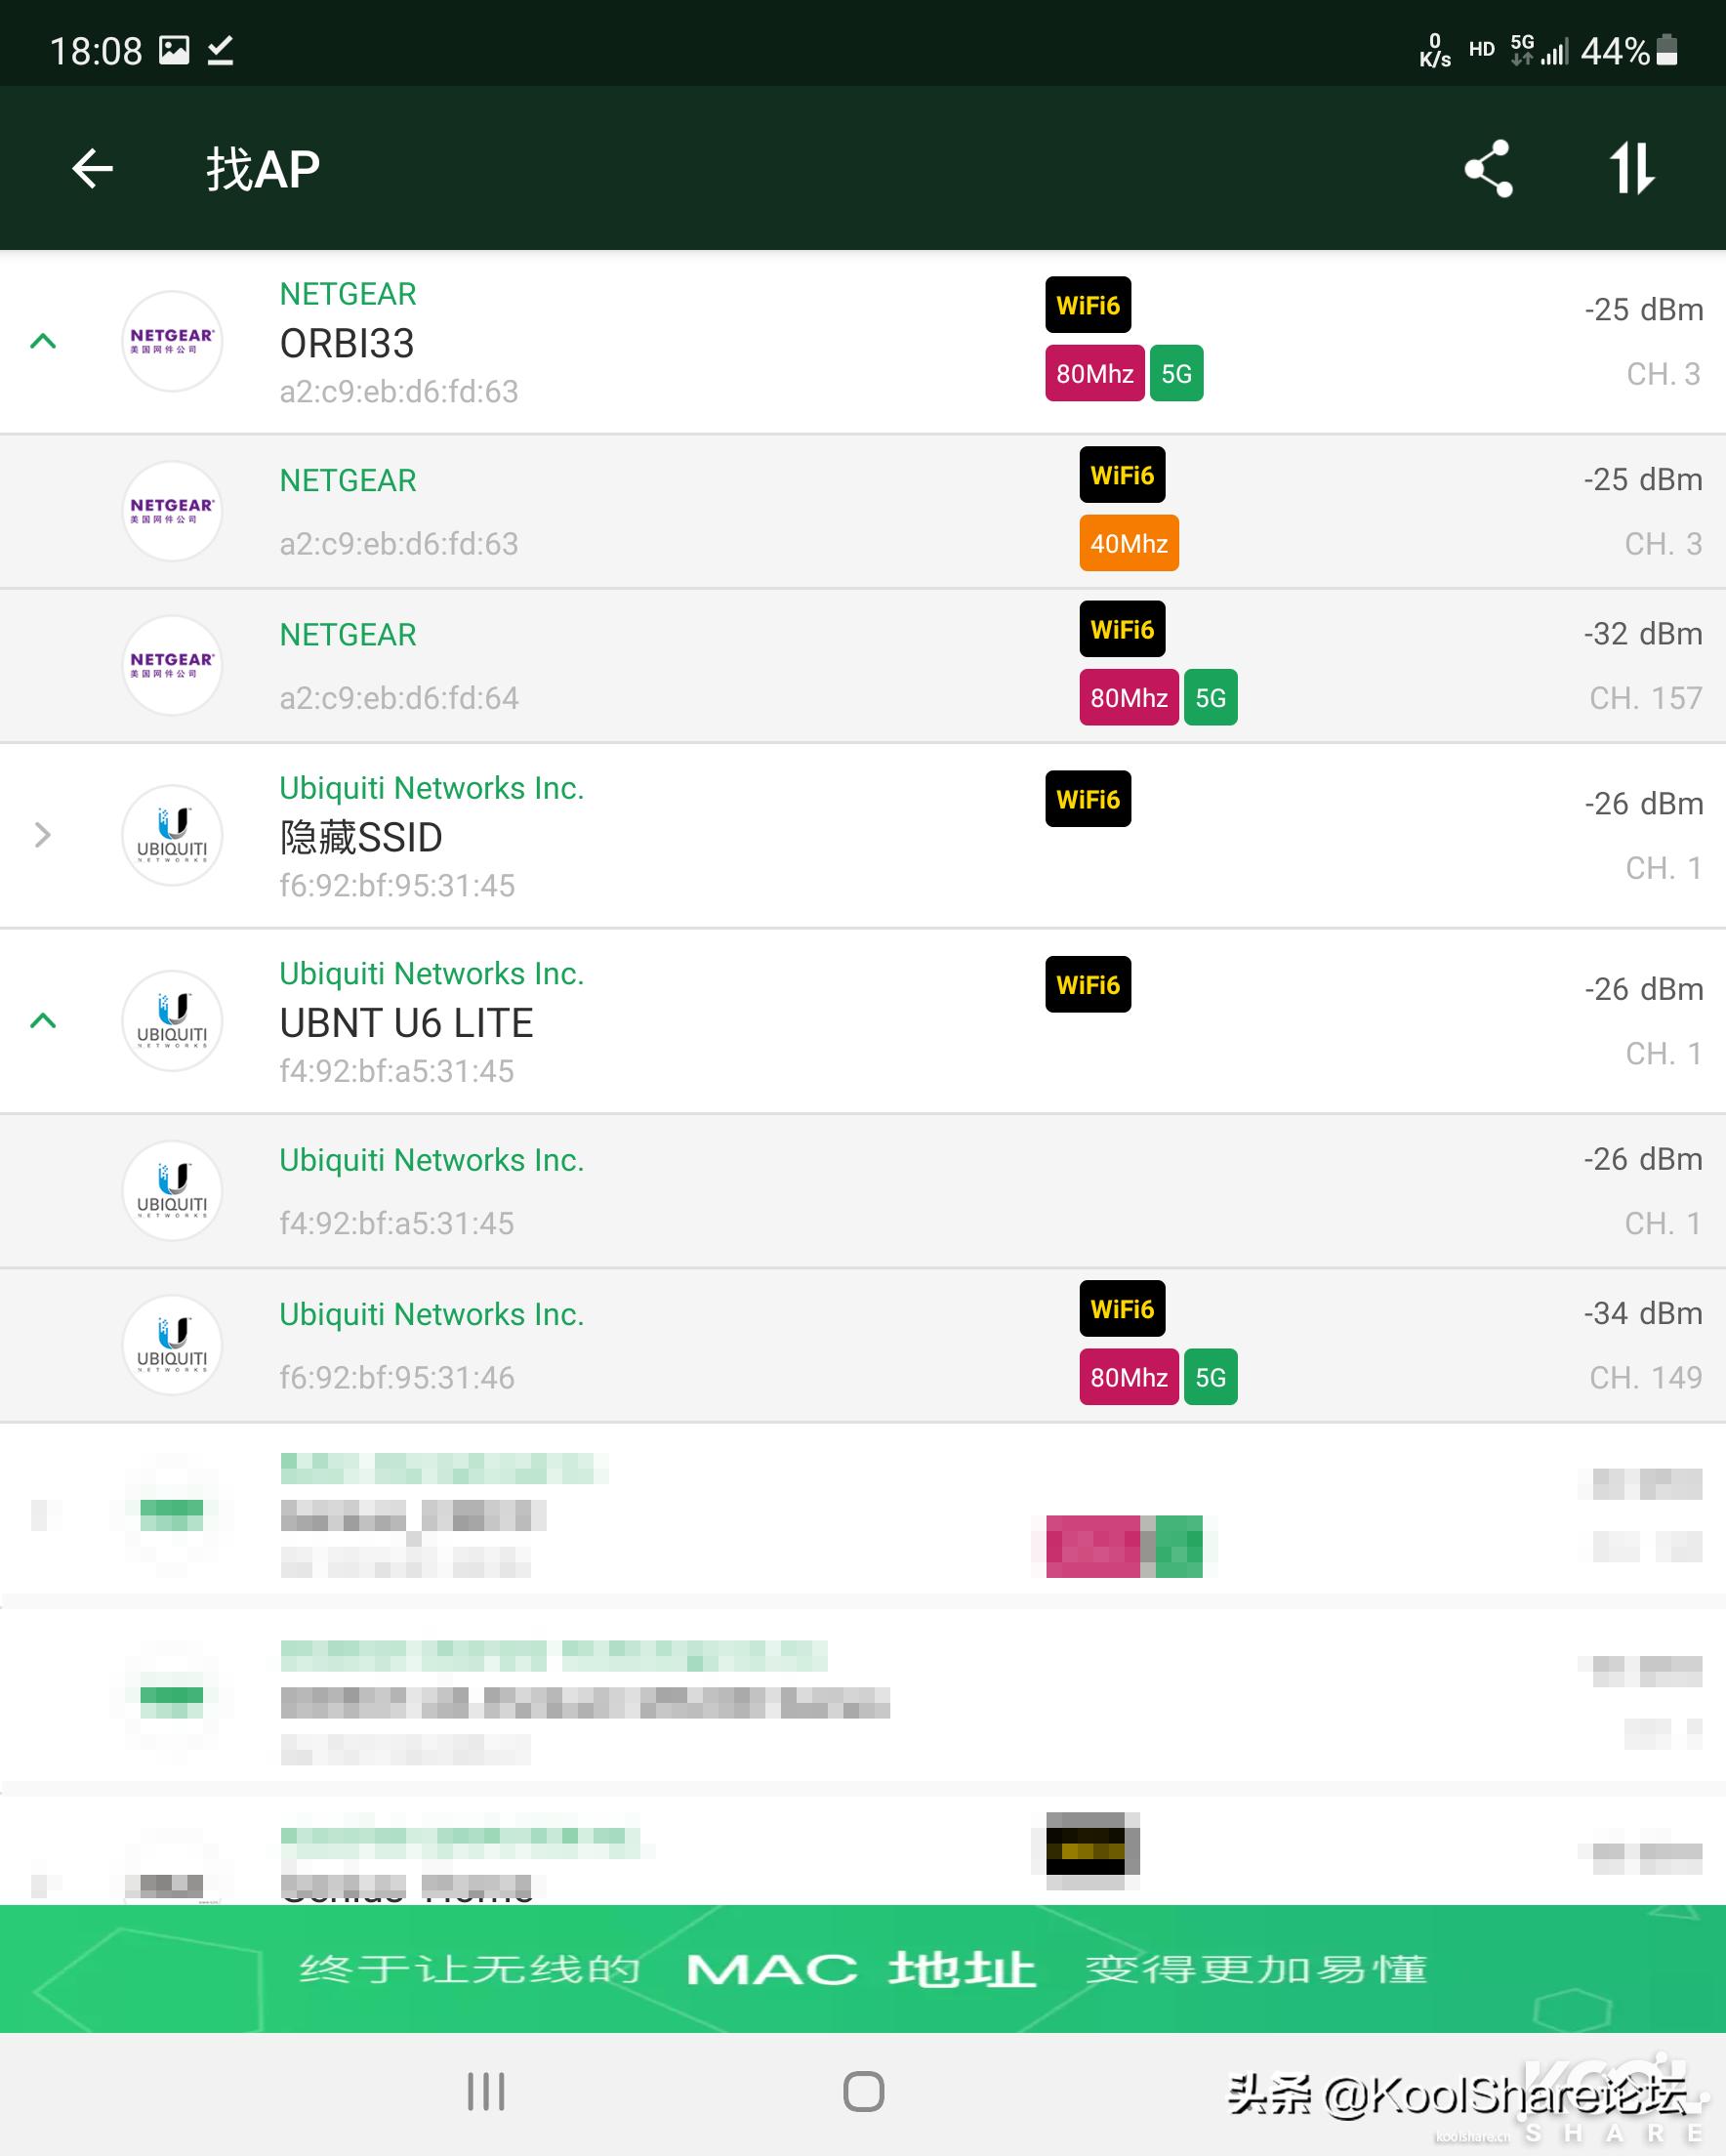Tap the MAC address under UBNT U6 LITE

click(397, 1072)
